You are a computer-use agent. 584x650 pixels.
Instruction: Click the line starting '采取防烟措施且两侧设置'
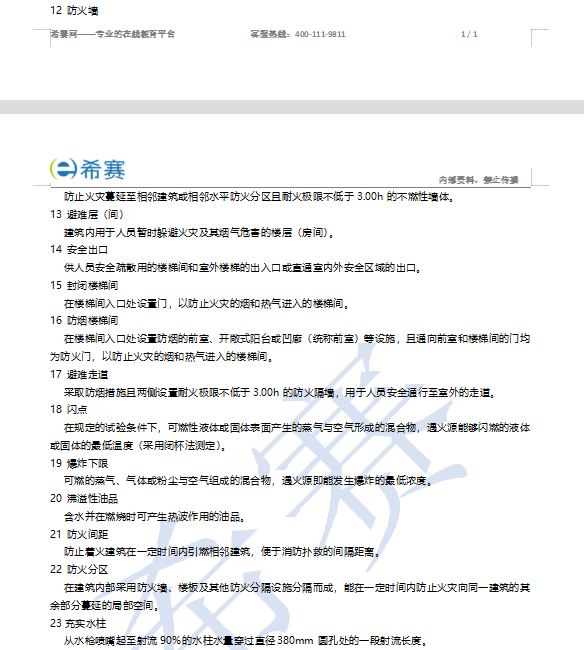click(x=280, y=392)
